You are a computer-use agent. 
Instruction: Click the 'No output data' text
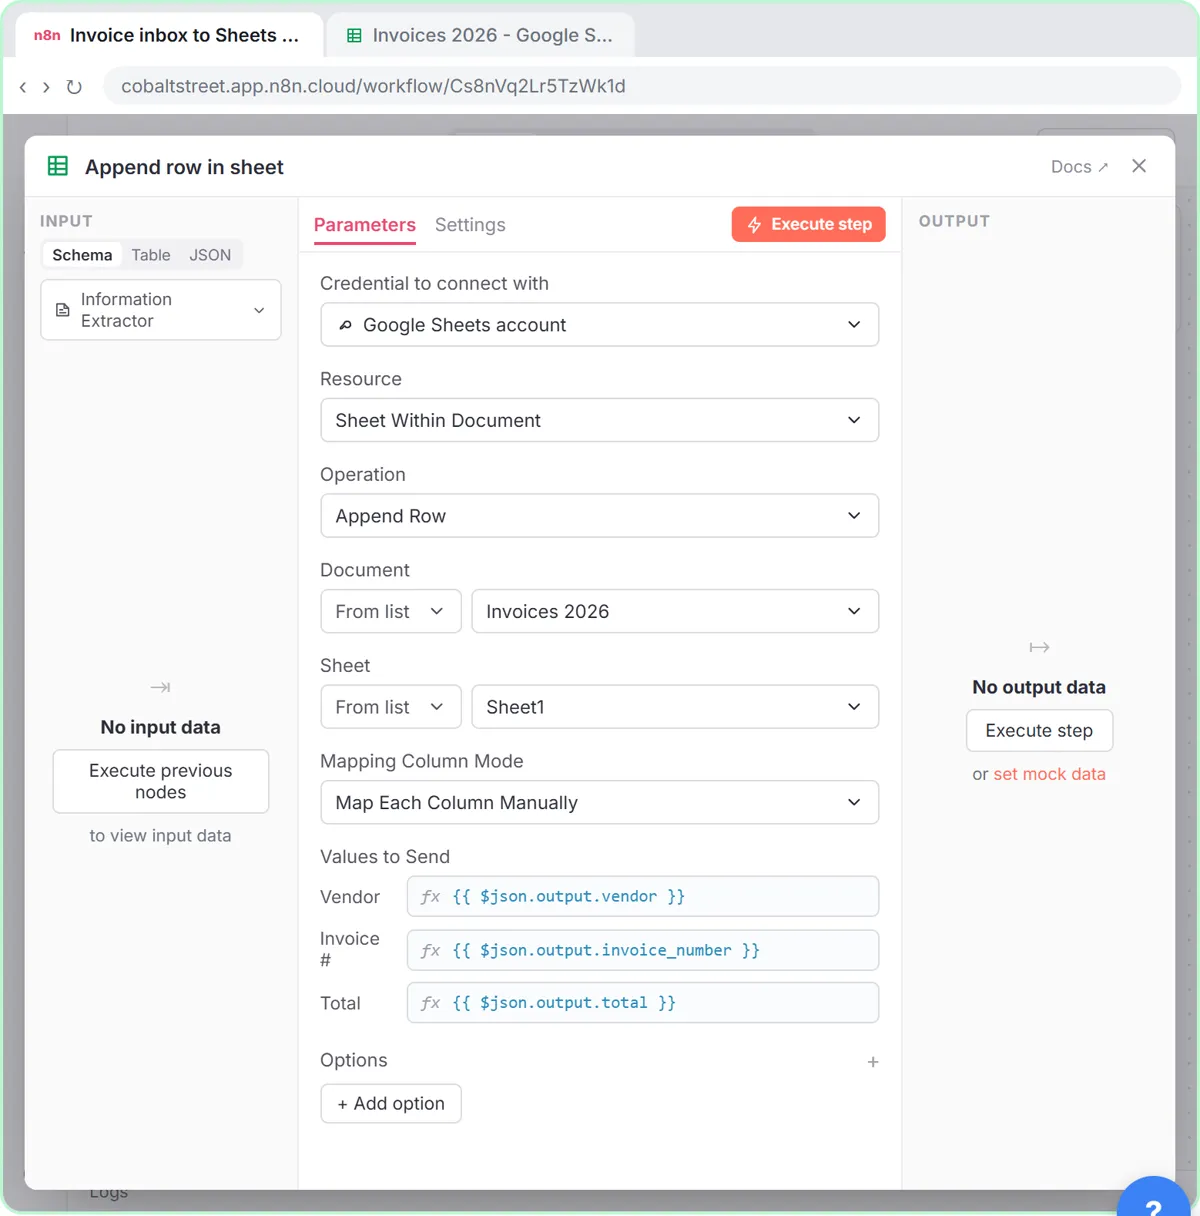(1039, 687)
